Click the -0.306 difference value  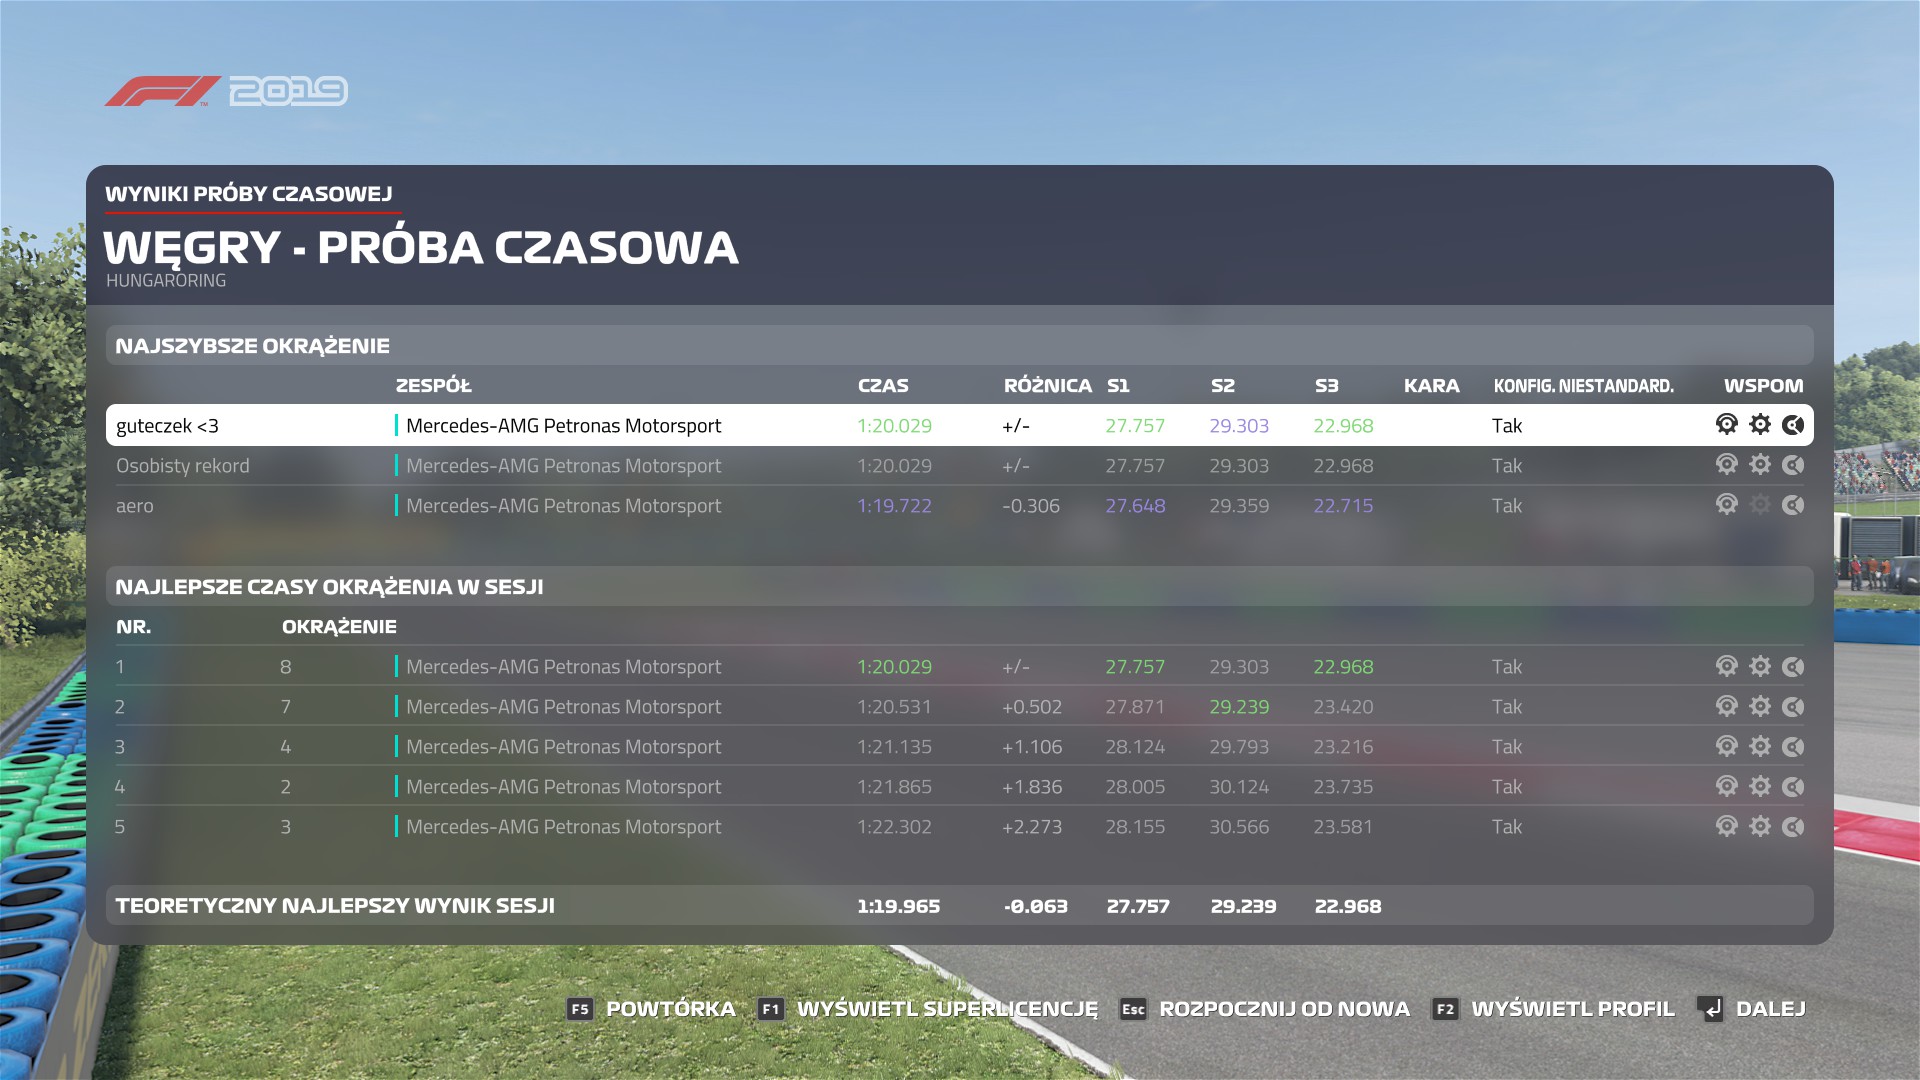click(x=1031, y=506)
